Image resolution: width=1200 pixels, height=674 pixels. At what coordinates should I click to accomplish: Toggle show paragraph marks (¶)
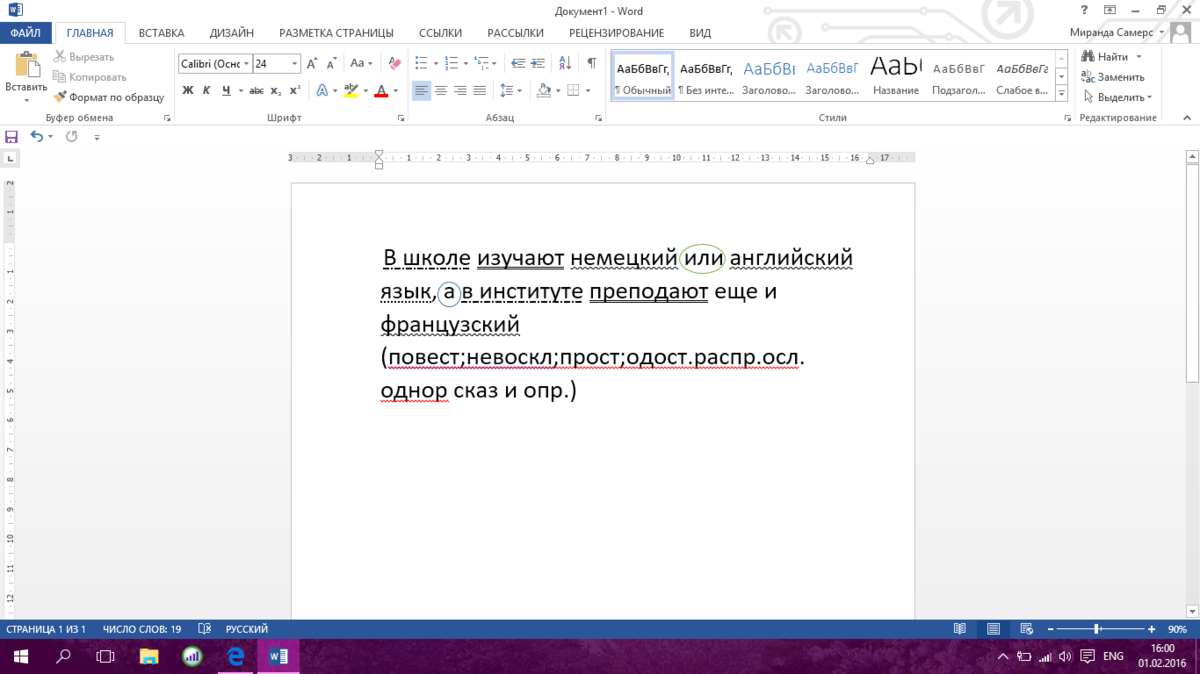(591, 64)
